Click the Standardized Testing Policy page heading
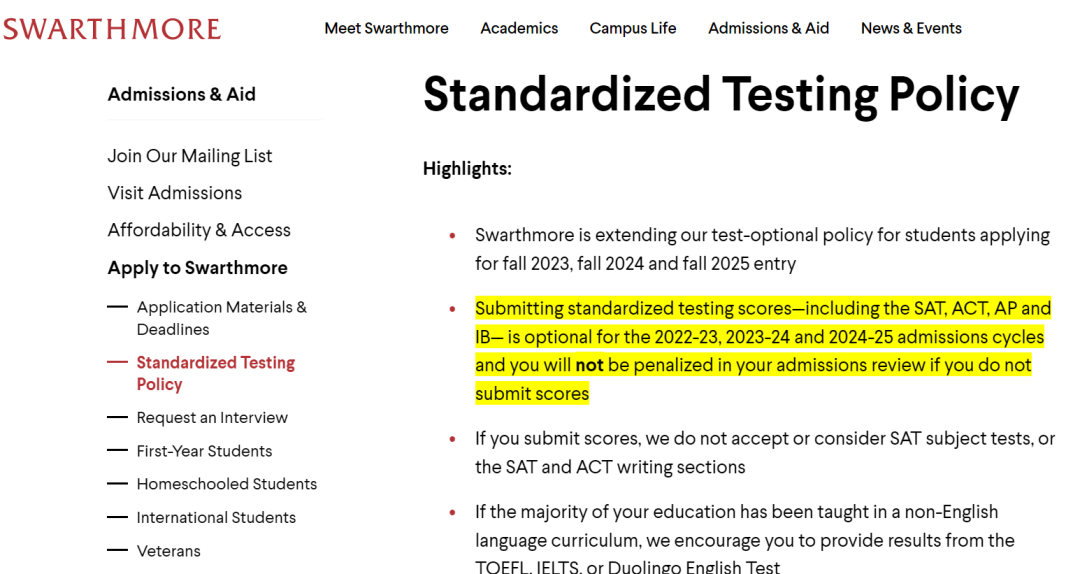Viewport: 1080px width, 574px height. [x=721, y=95]
